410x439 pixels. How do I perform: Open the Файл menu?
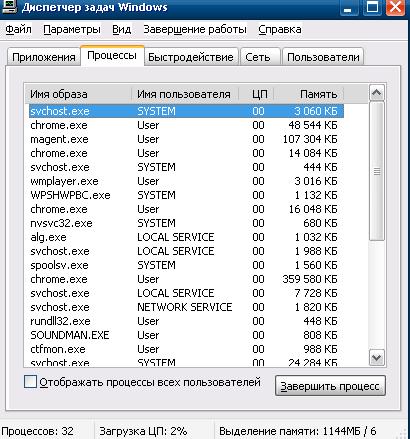[x=18, y=29]
